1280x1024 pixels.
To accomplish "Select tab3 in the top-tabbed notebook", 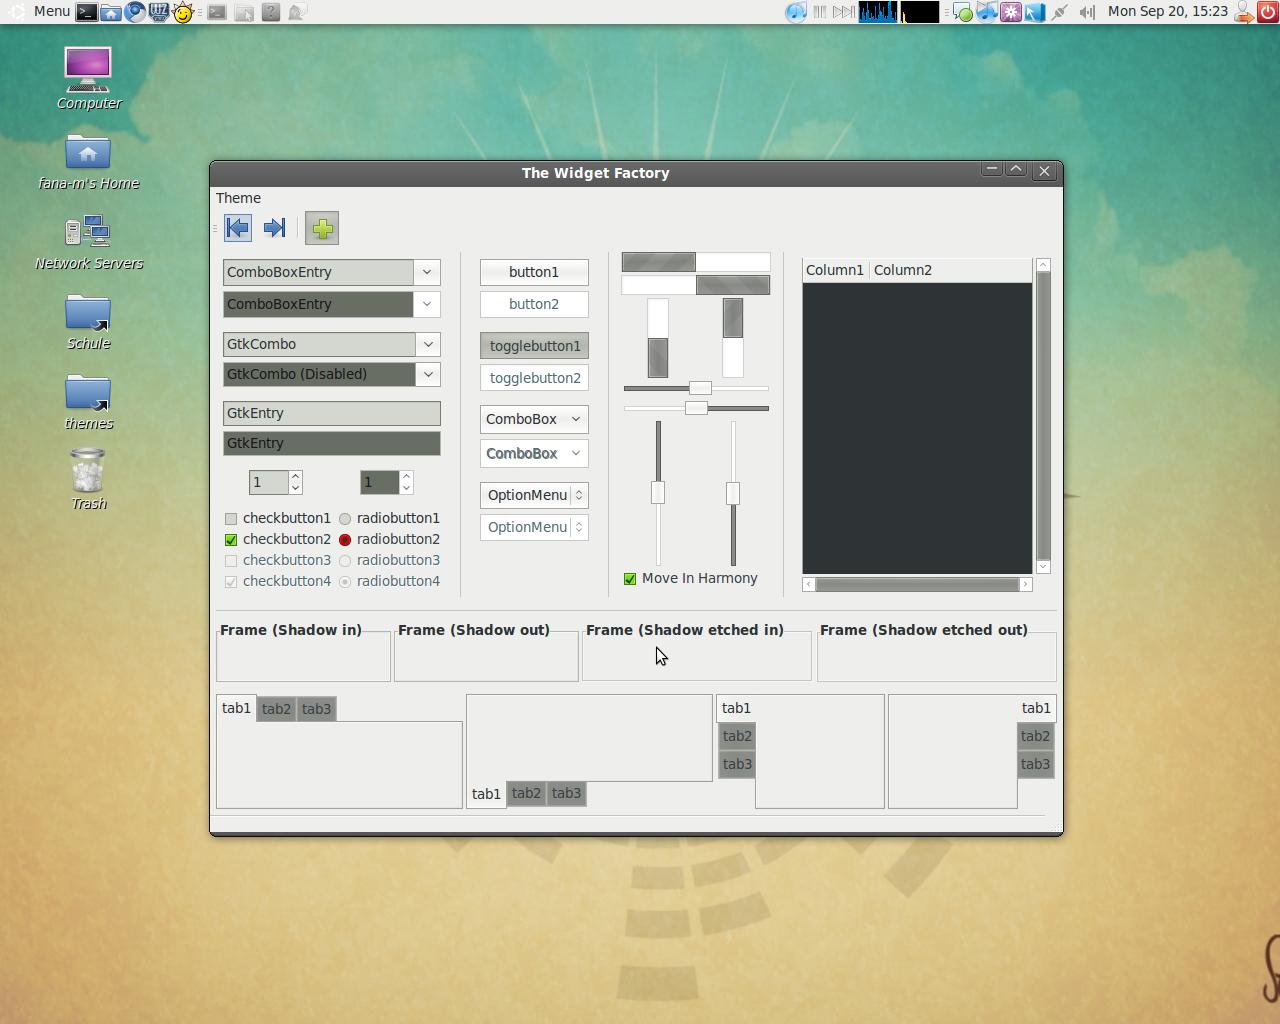I will 316,709.
